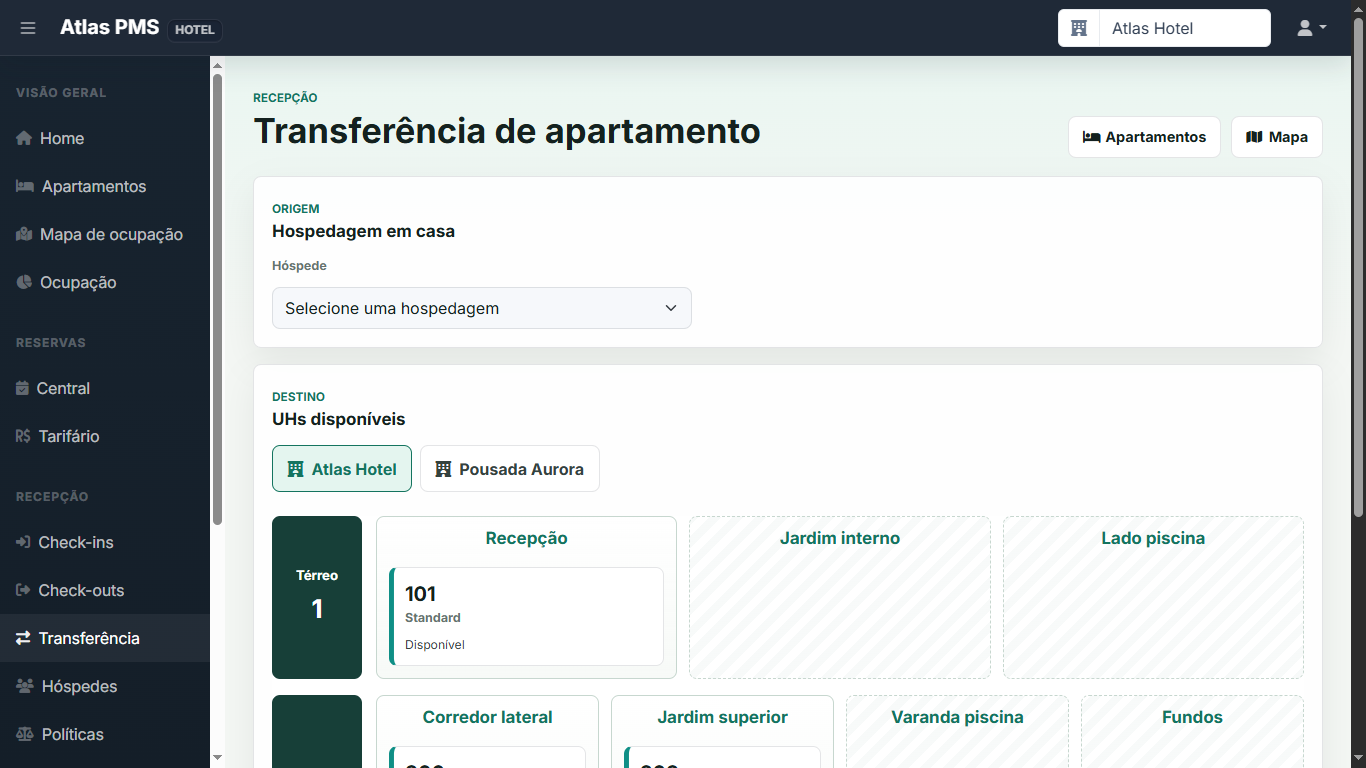This screenshot has width=1366, height=768.
Task: Click the main page scroll up arrow
Action: point(1358,8)
